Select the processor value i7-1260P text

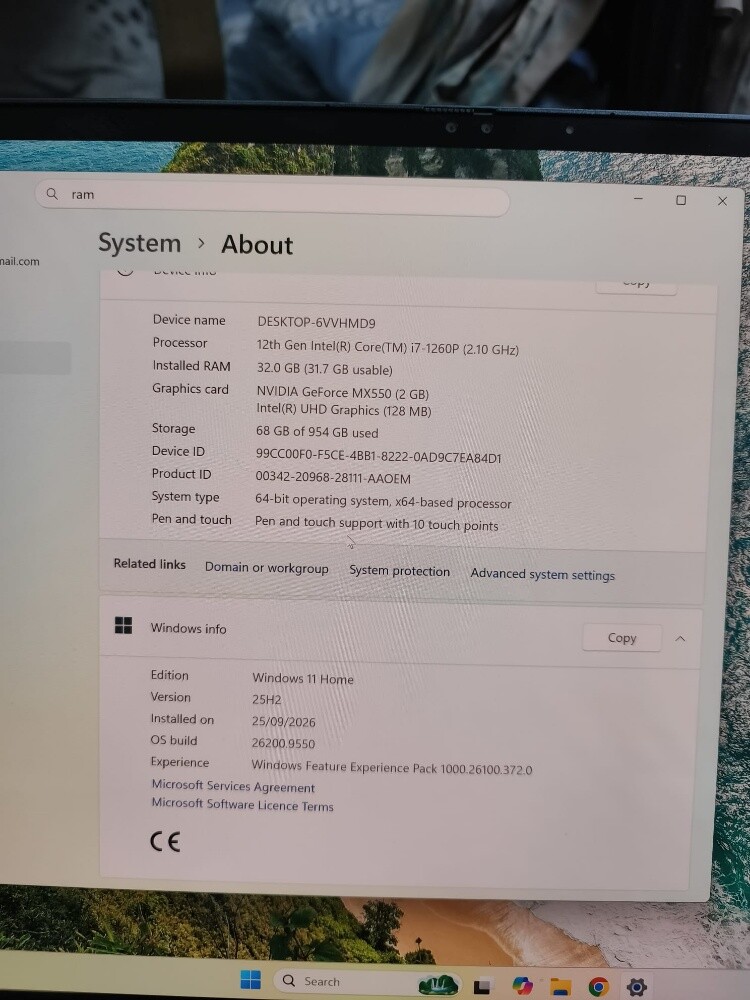(388, 347)
